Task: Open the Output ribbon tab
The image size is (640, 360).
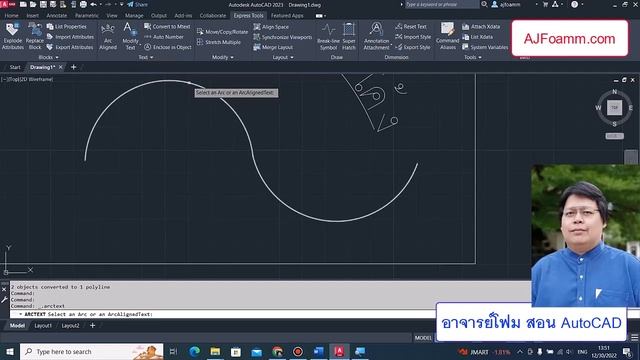Action: coord(159,16)
